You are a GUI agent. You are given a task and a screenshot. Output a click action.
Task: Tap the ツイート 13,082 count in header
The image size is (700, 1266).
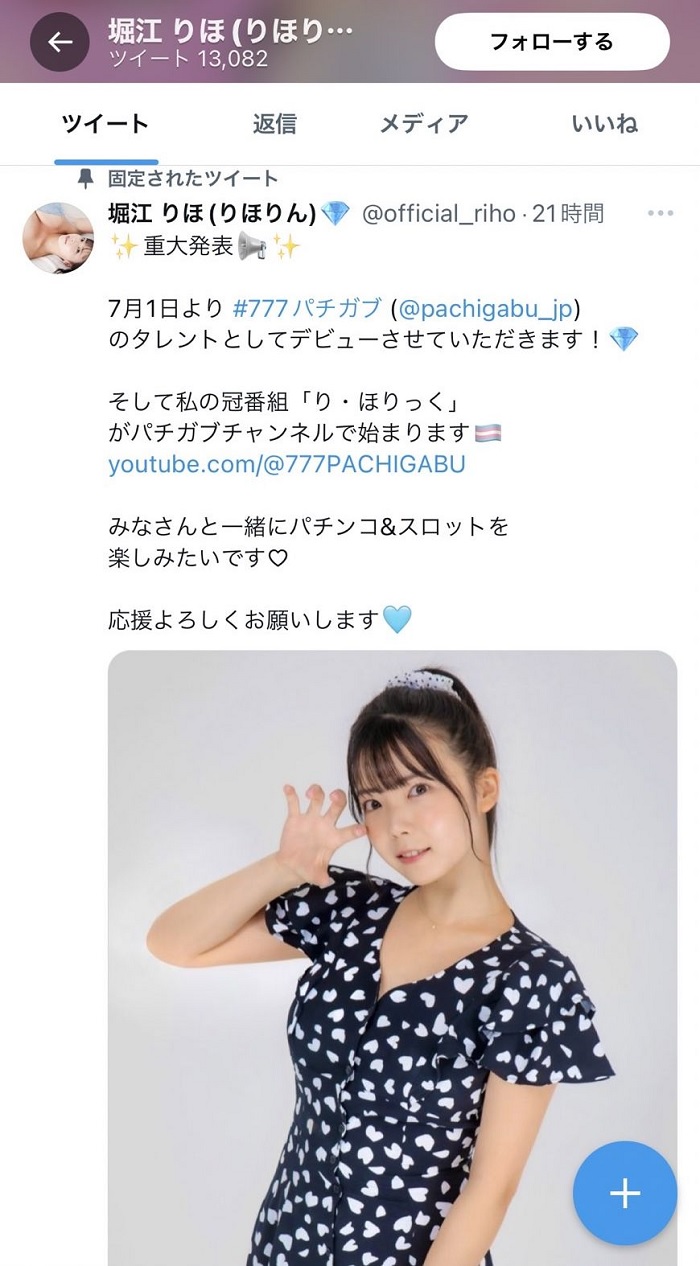click(x=188, y=59)
